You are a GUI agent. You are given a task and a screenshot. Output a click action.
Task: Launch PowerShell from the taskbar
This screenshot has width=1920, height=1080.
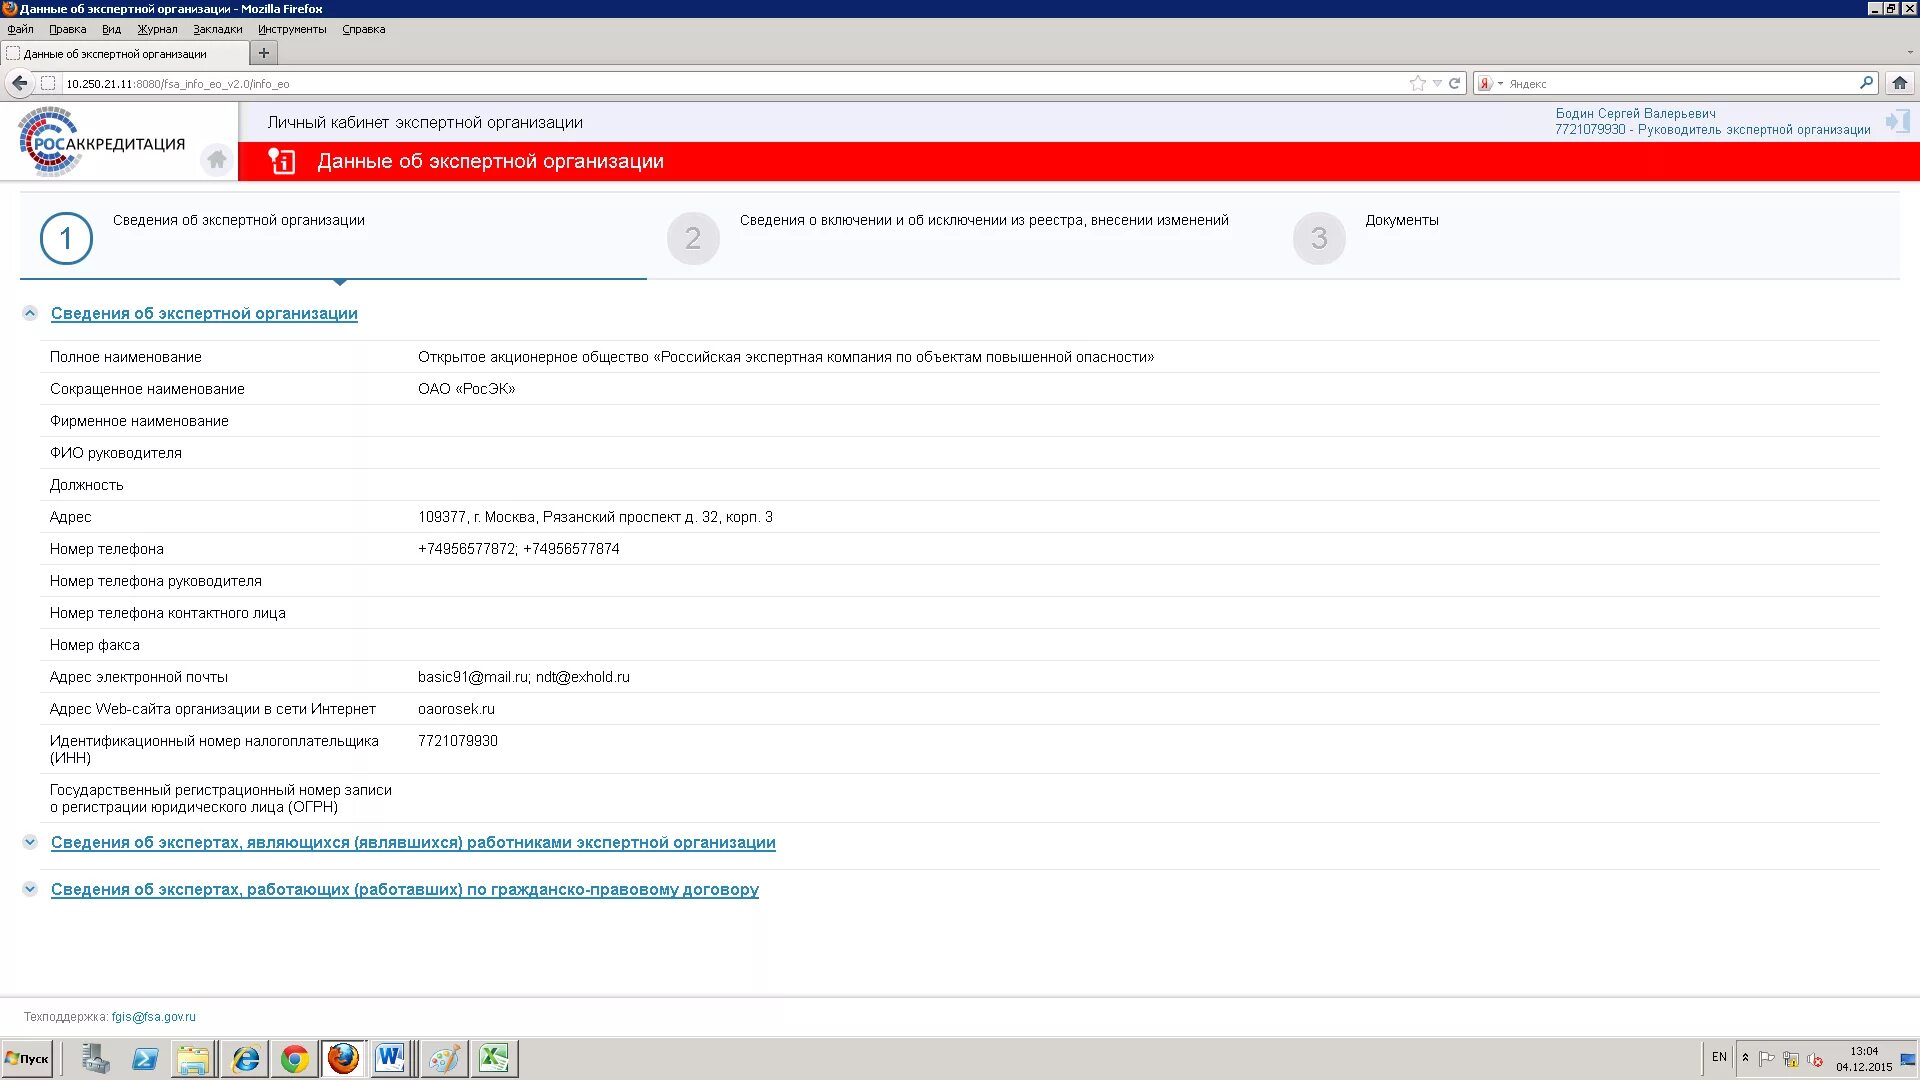[145, 1058]
